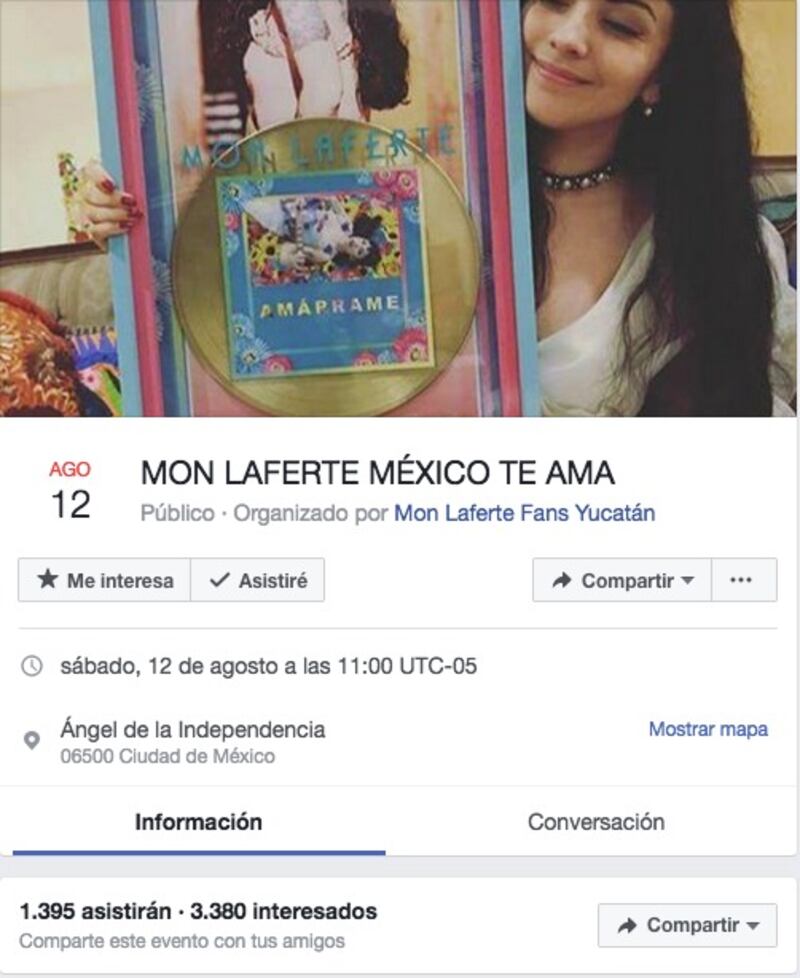Click the clock icon next to event date

click(x=32, y=666)
